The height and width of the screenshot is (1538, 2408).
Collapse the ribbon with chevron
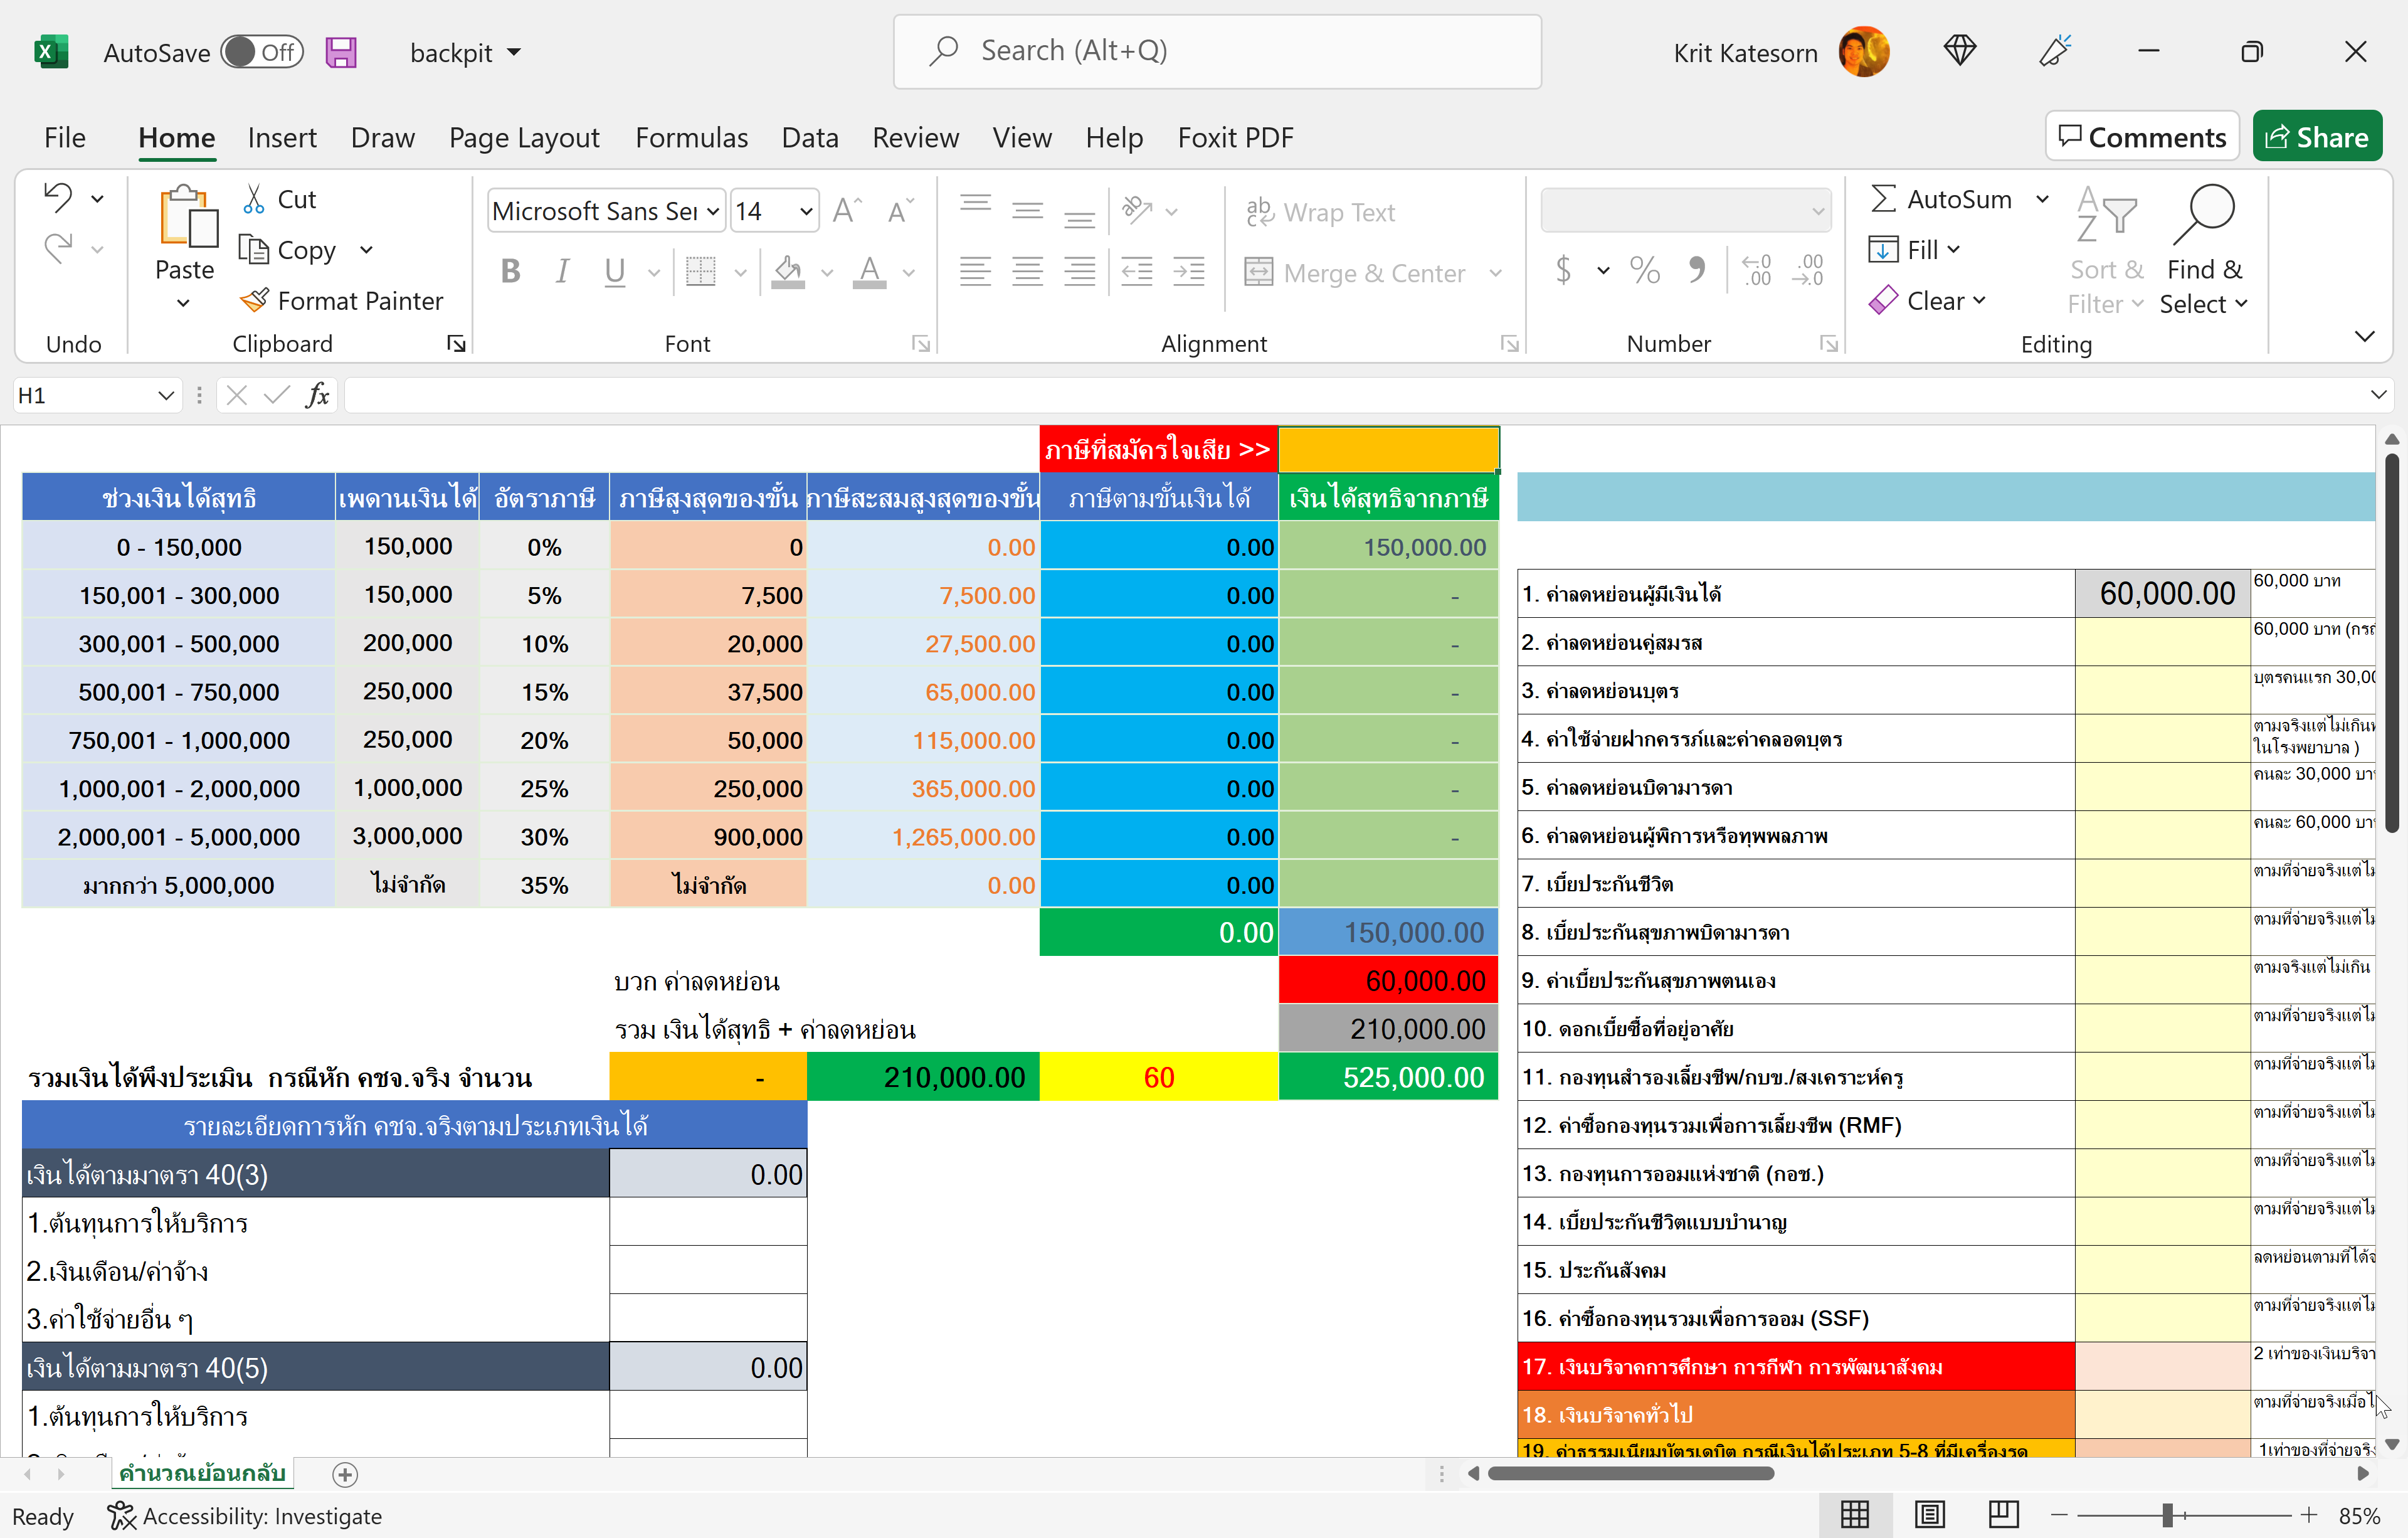click(2364, 337)
